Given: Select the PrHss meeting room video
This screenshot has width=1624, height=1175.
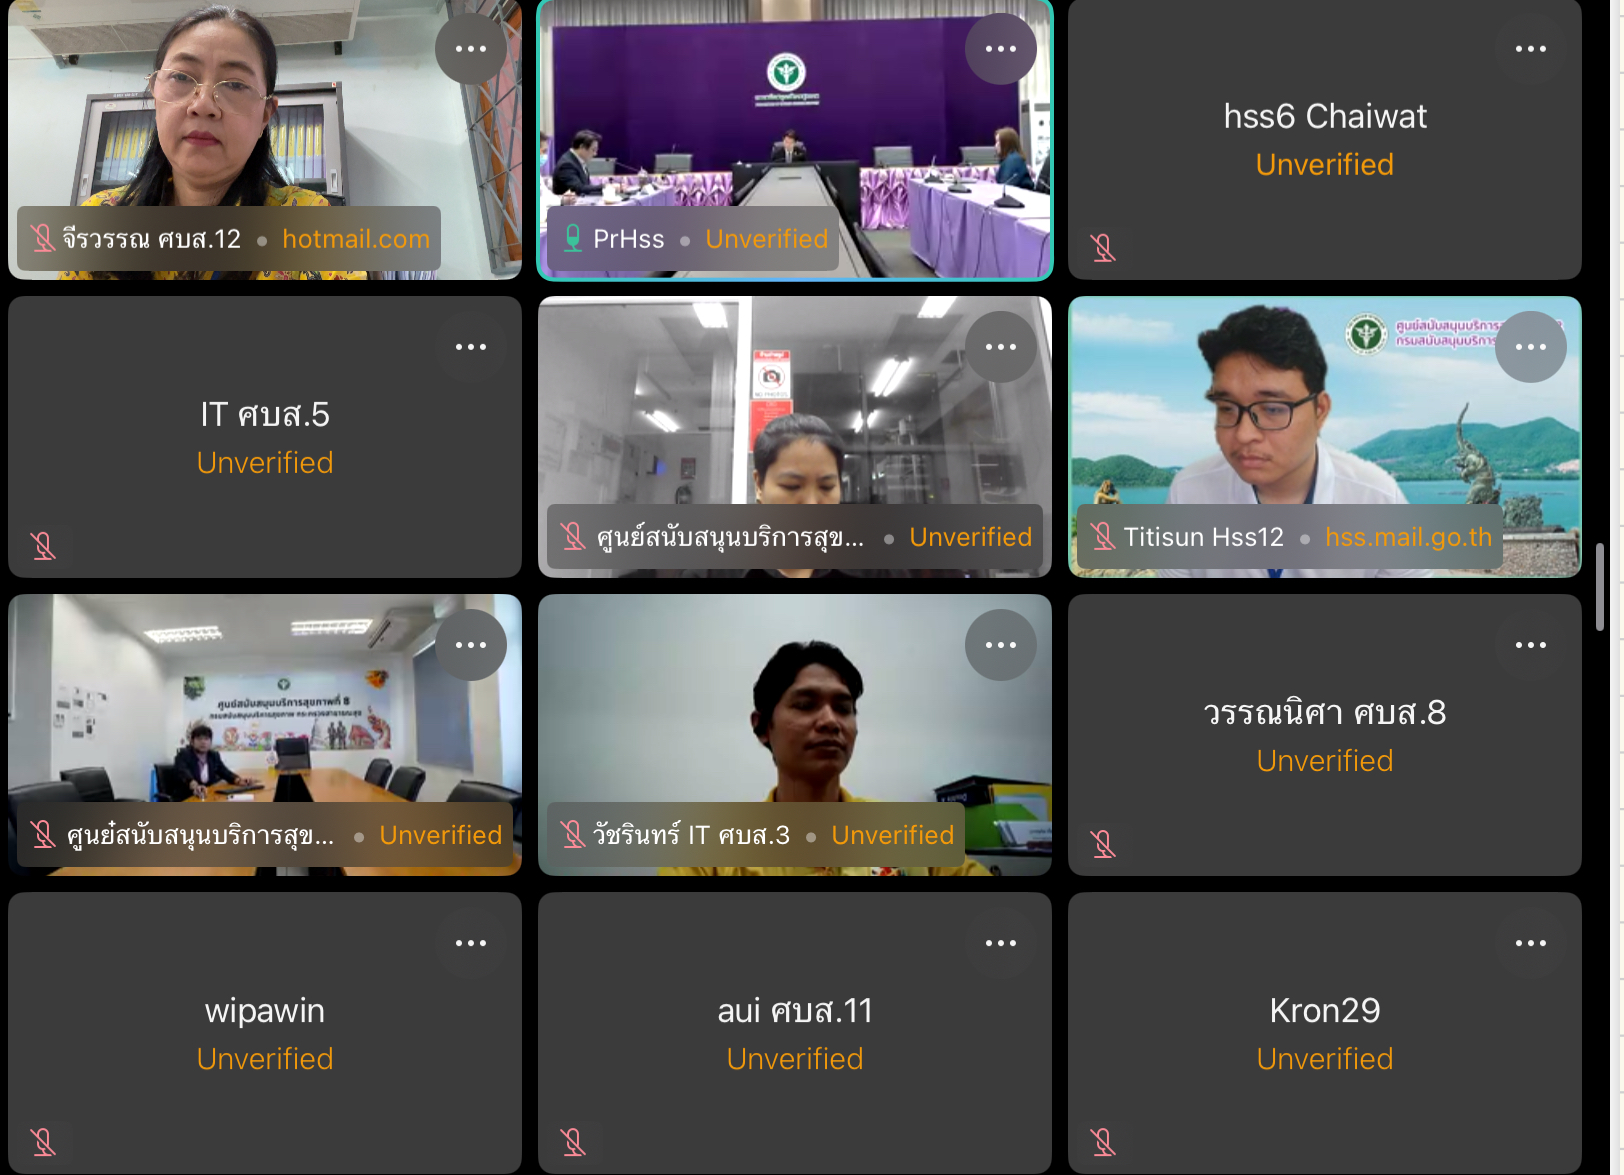Looking at the screenshot, I should tap(795, 139).
